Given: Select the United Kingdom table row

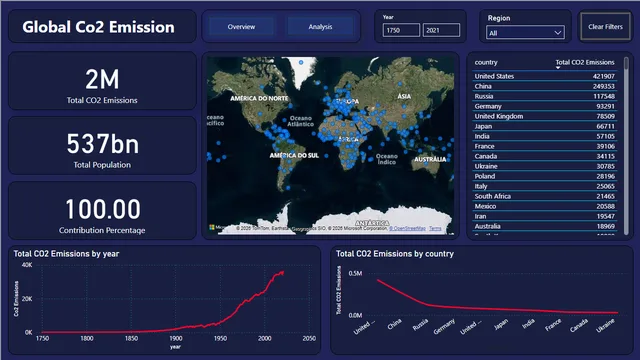Looking at the screenshot, I should [x=544, y=116].
